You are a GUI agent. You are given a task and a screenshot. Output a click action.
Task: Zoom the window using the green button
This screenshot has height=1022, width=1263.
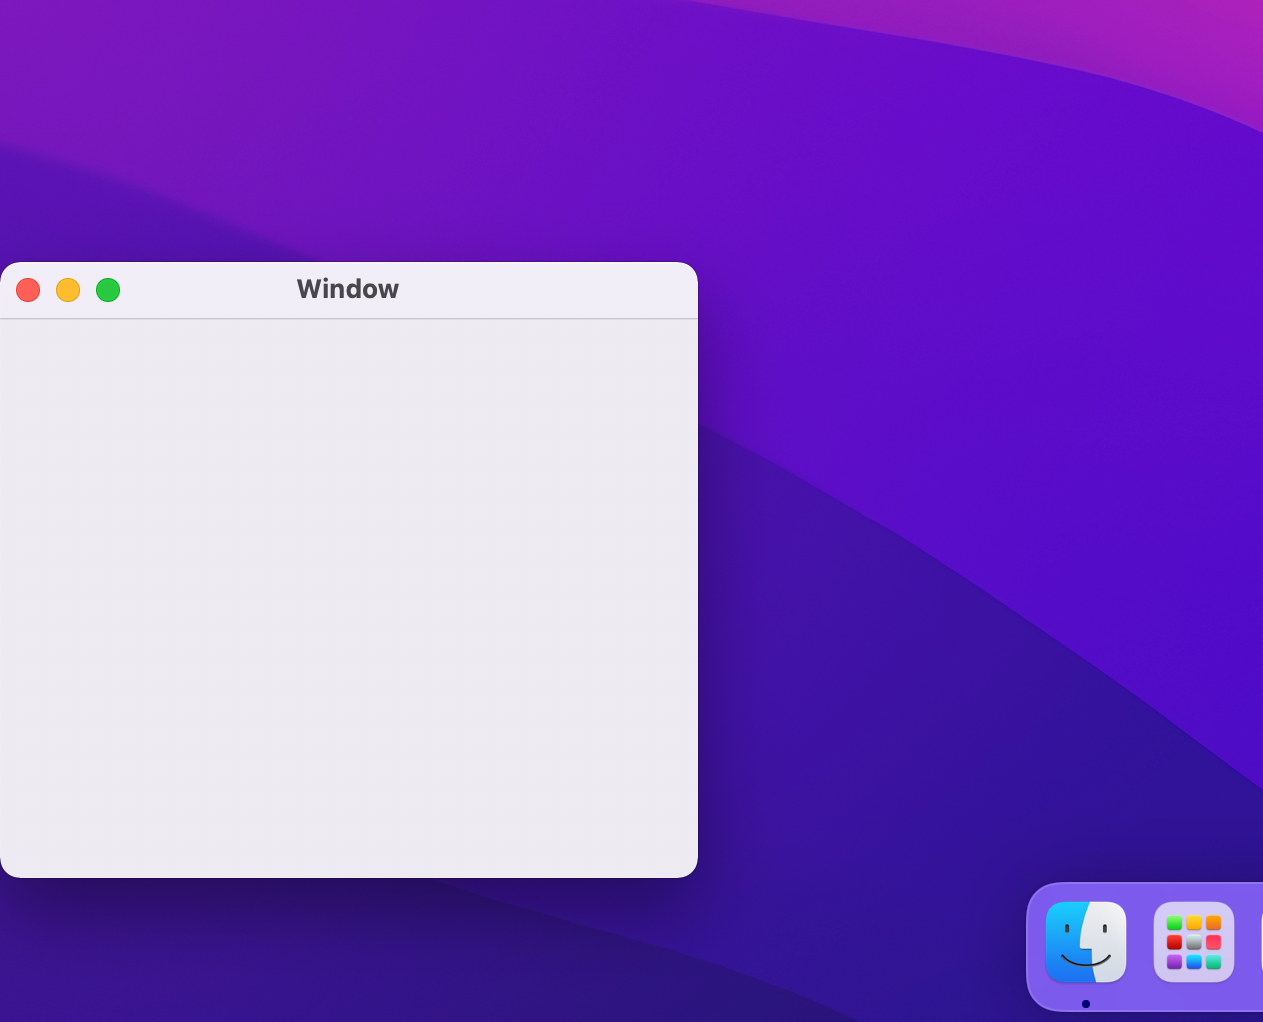(108, 290)
